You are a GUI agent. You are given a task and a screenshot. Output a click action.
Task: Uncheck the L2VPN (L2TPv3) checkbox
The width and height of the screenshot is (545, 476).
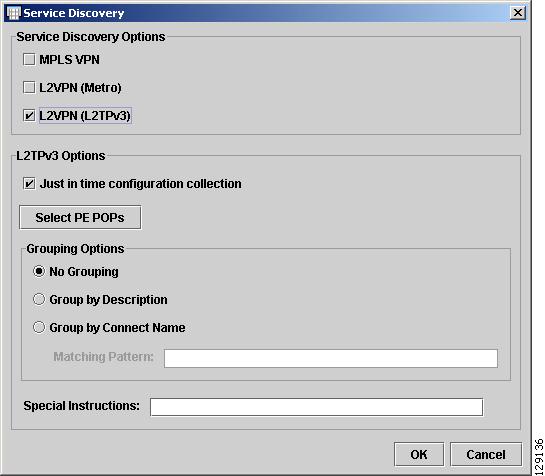pyautogui.click(x=29, y=115)
